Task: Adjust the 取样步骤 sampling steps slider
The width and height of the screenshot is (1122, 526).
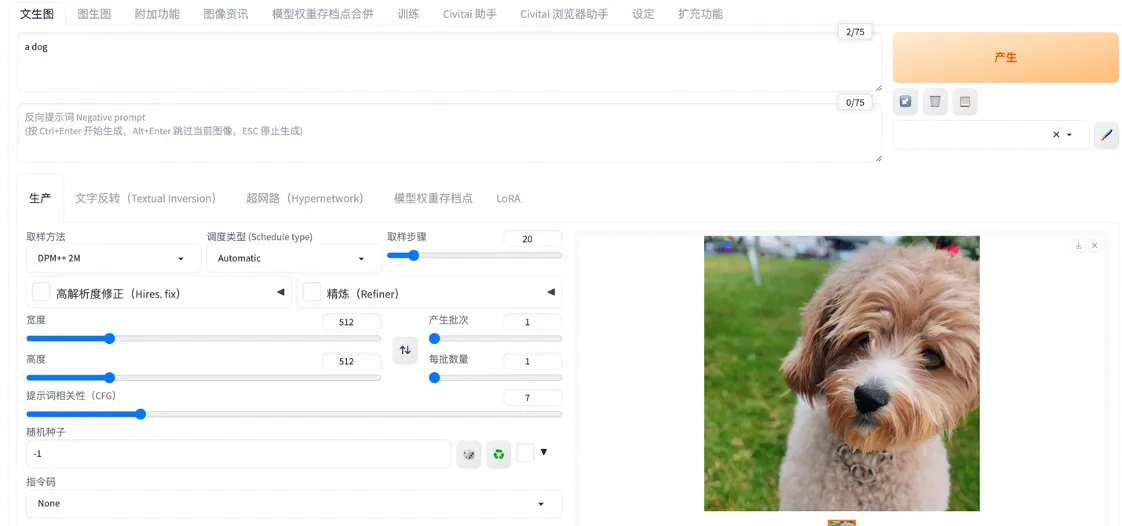Action: 474,255
